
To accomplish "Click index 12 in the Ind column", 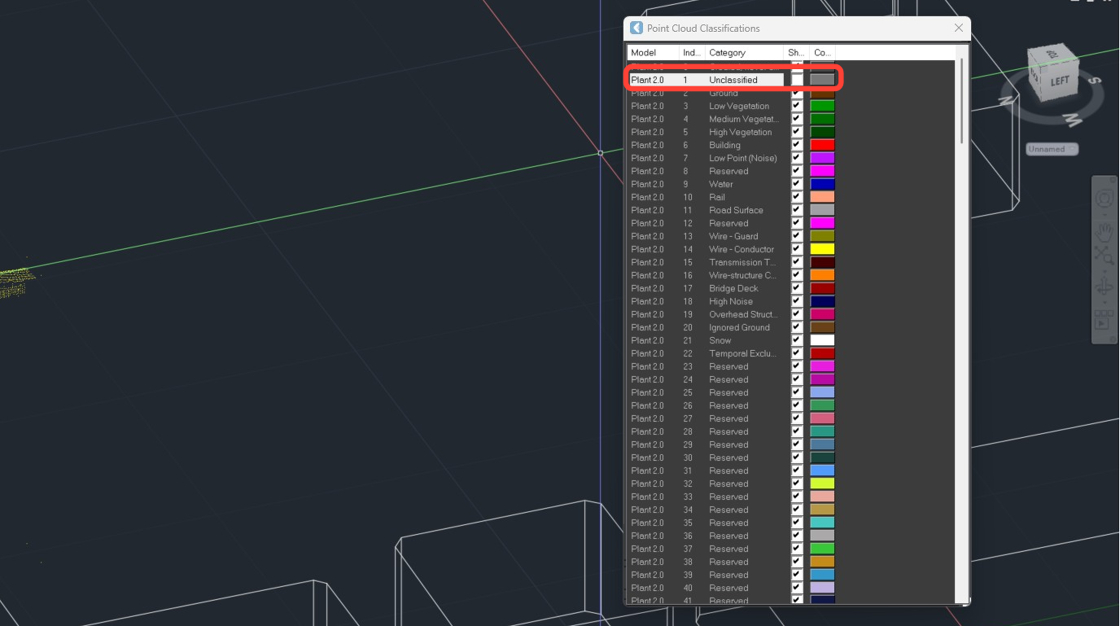I will click(x=687, y=223).
